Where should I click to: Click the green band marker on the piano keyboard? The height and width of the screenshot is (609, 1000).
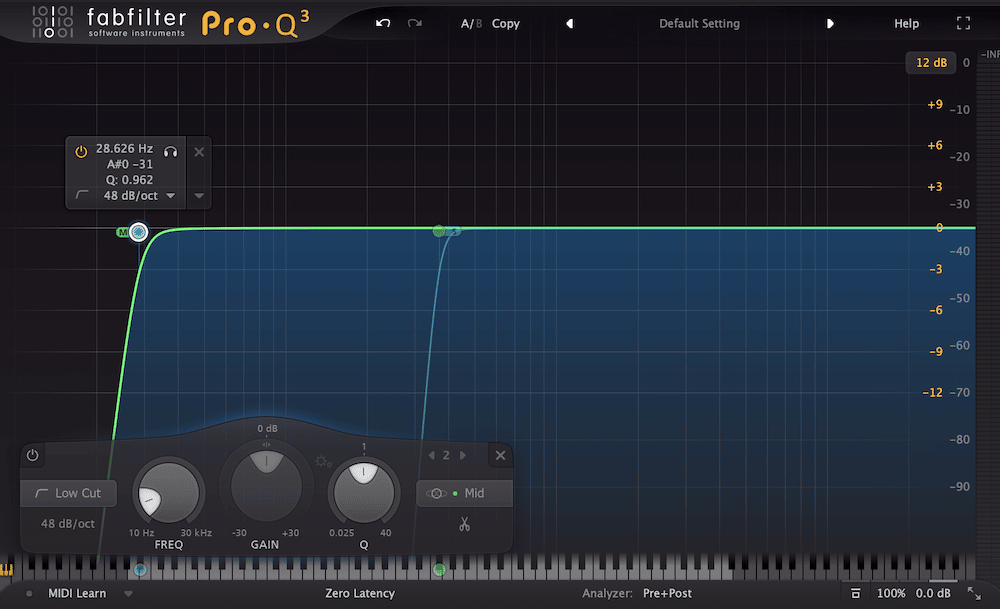(x=439, y=569)
